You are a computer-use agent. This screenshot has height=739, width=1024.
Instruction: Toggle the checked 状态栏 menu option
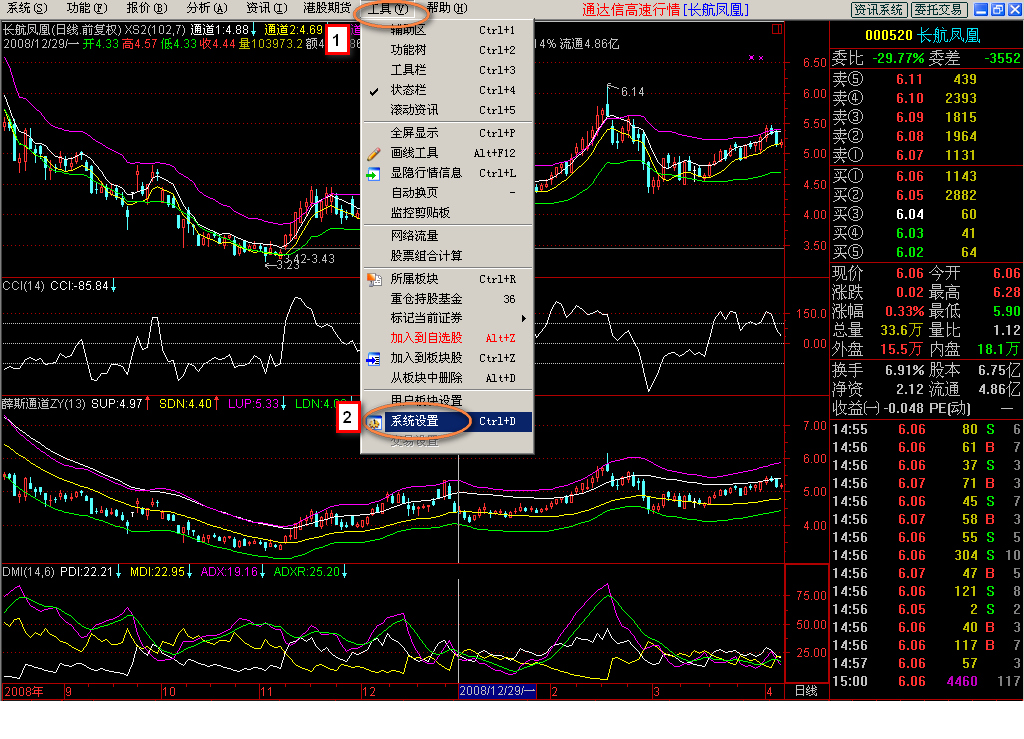click(x=447, y=90)
